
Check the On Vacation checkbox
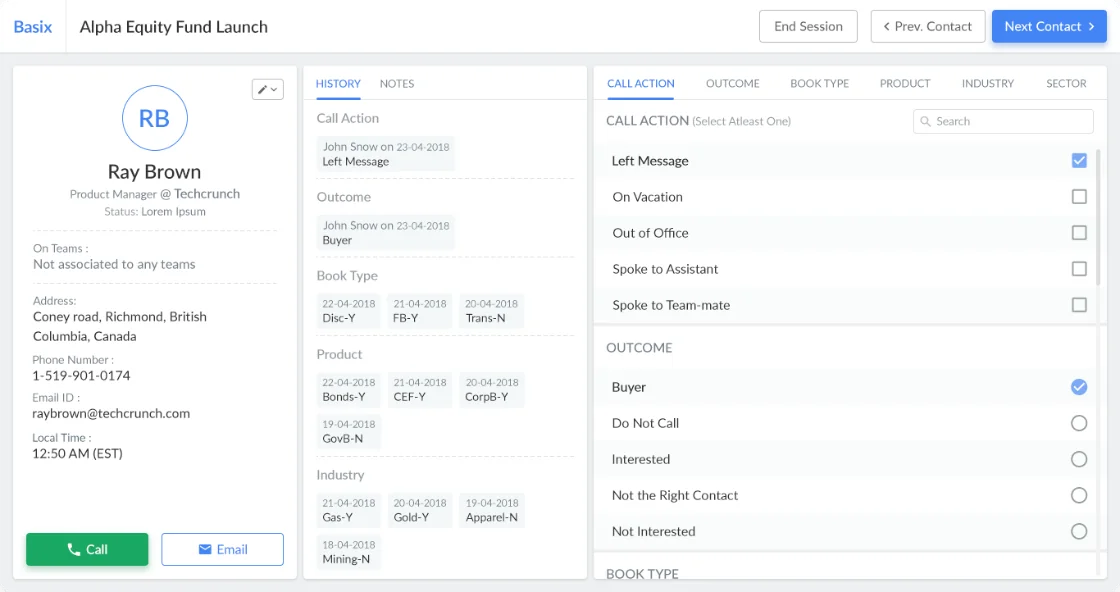(1079, 196)
